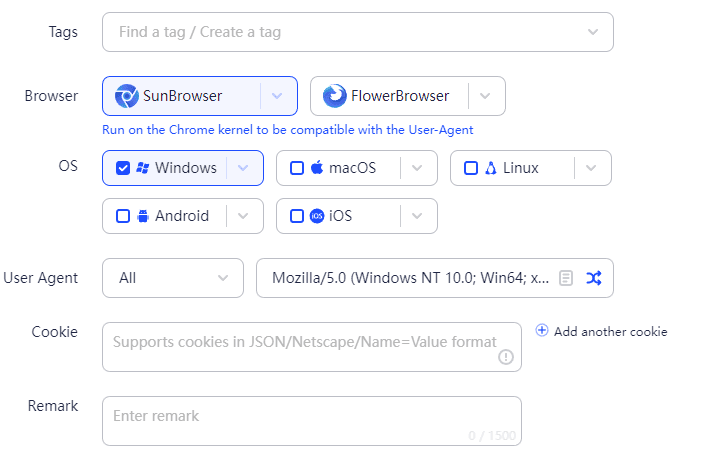Focus the Find a tag input field
This screenshot has height=451, width=725.
click(358, 32)
